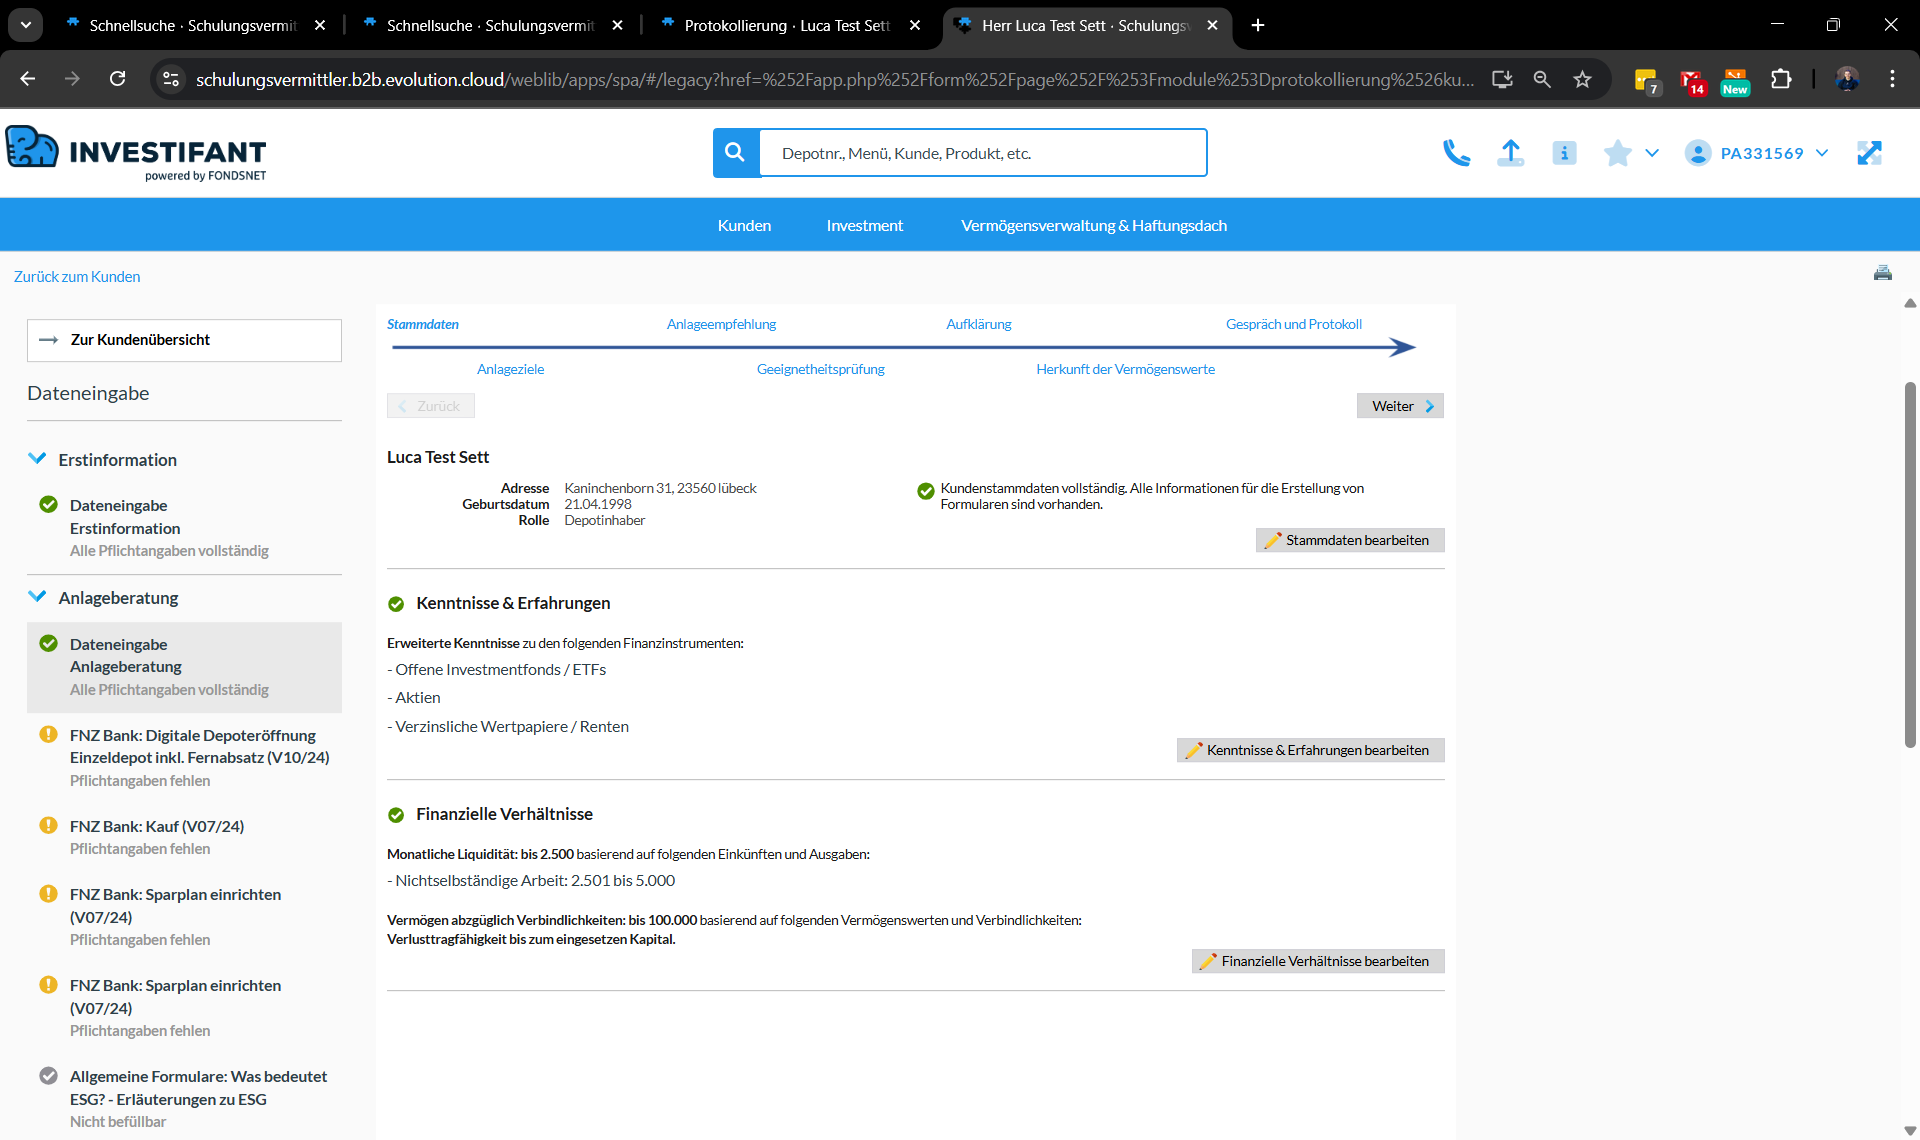Open browser extensions puzzle icon

tap(1781, 79)
